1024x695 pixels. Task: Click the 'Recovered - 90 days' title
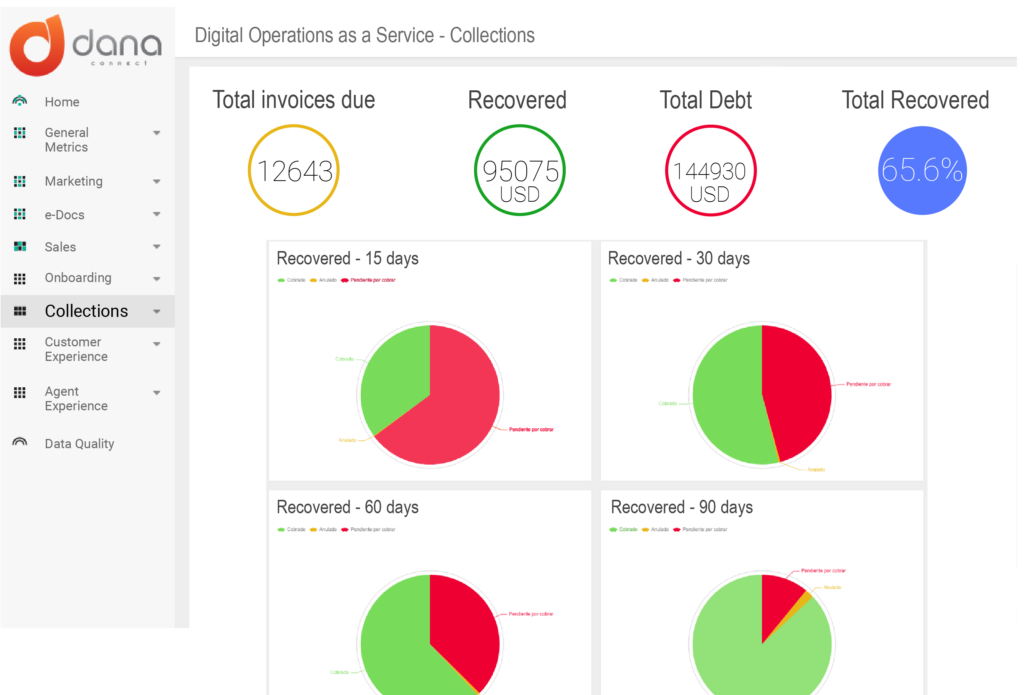(x=682, y=508)
